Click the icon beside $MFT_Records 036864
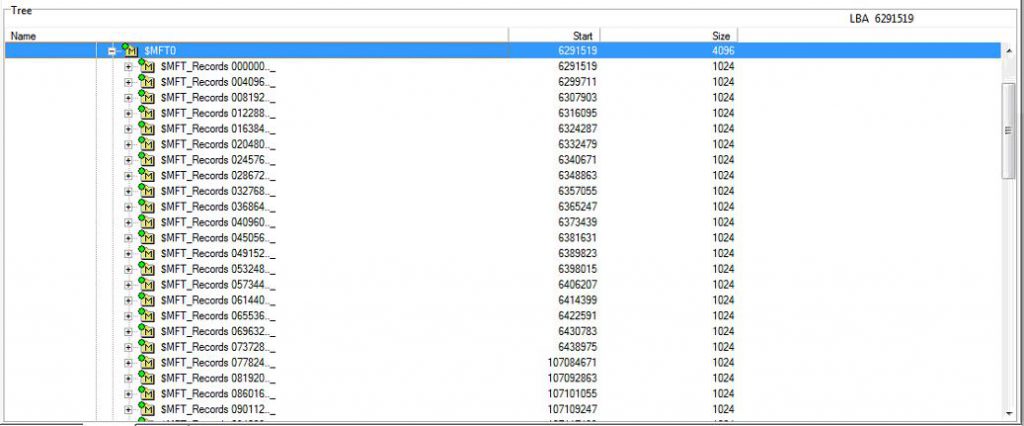 146,206
